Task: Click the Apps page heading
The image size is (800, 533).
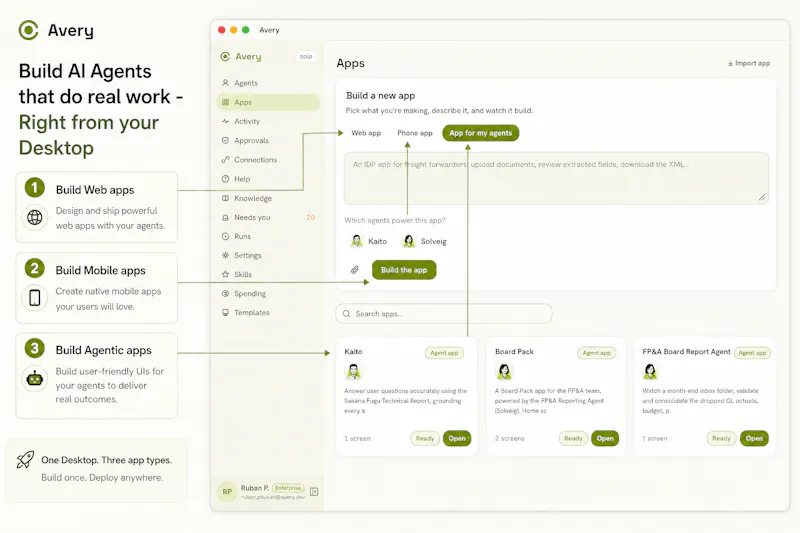Action: click(x=351, y=63)
